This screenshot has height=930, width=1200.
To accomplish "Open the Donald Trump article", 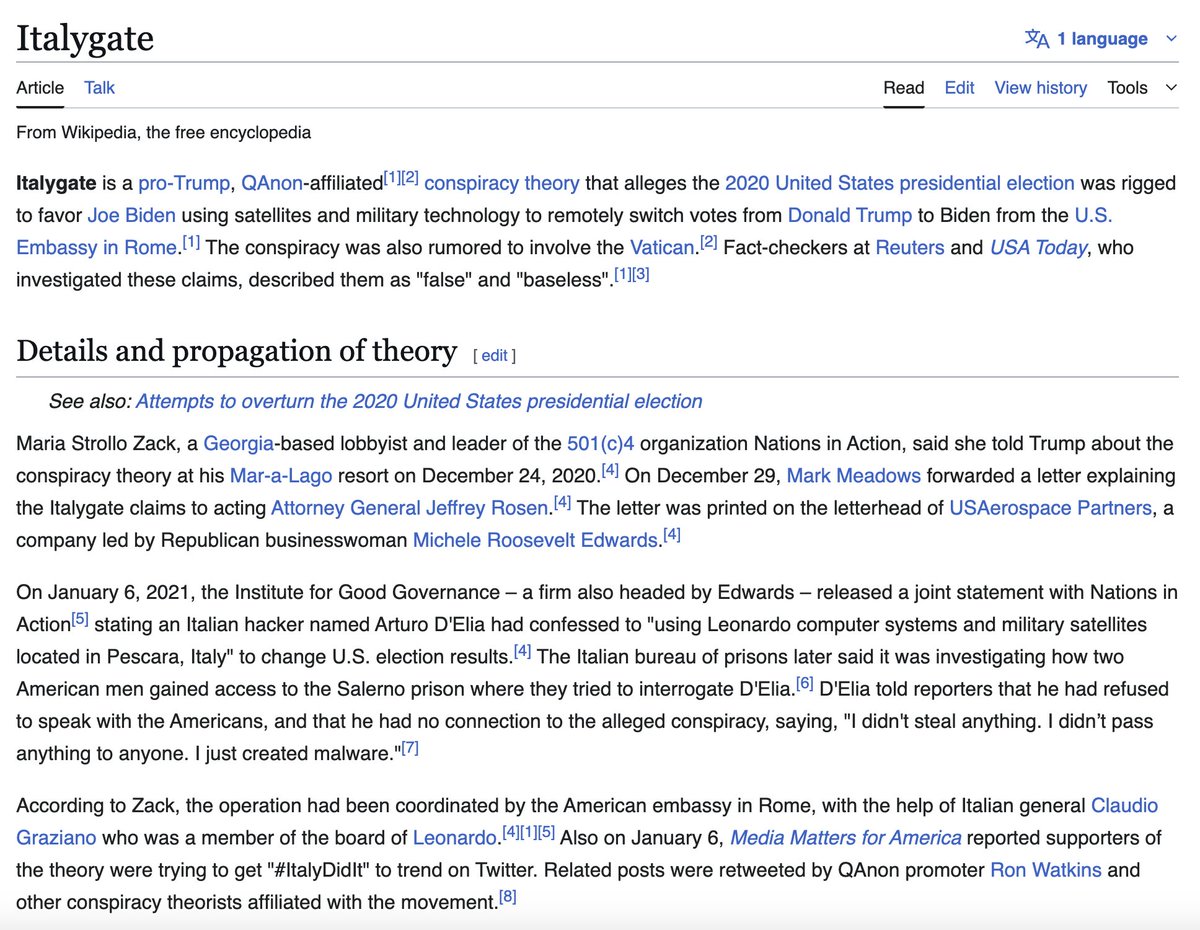I will tap(849, 215).
